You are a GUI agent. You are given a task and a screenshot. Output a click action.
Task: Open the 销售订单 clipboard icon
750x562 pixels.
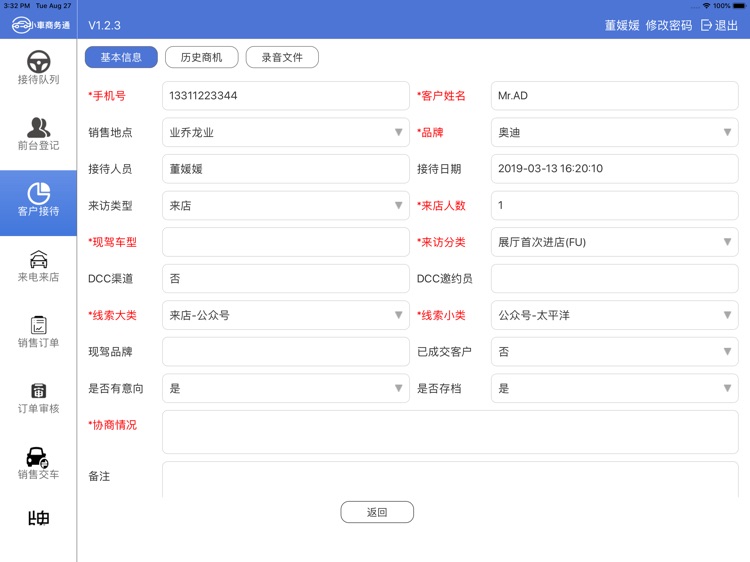click(x=38, y=325)
